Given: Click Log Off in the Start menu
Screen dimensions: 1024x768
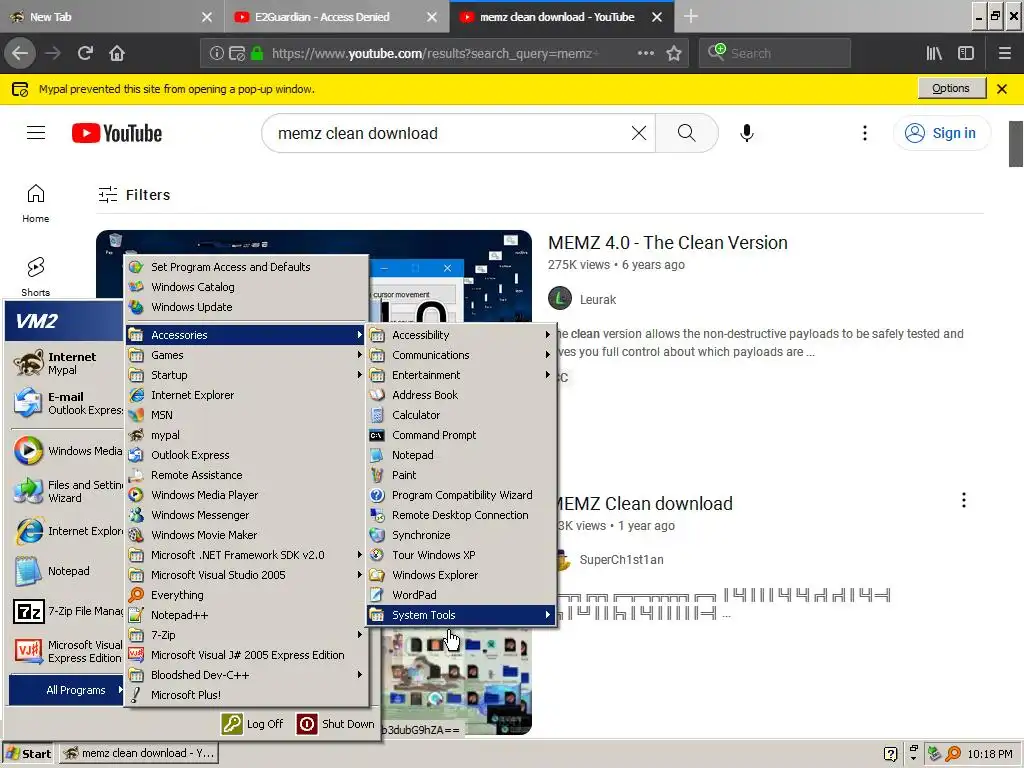Looking at the screenshot, I should point(252,724).
